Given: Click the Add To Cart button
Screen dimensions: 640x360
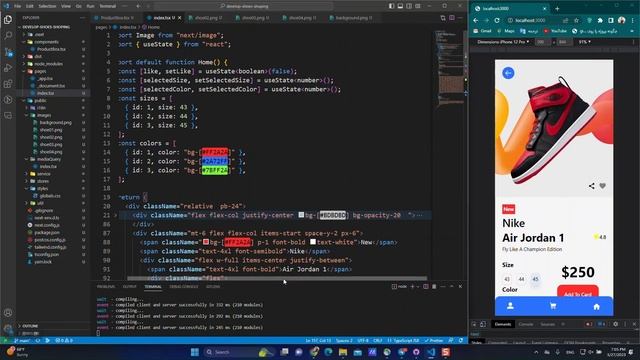Looking at the screenshot, I should [578, 292].
